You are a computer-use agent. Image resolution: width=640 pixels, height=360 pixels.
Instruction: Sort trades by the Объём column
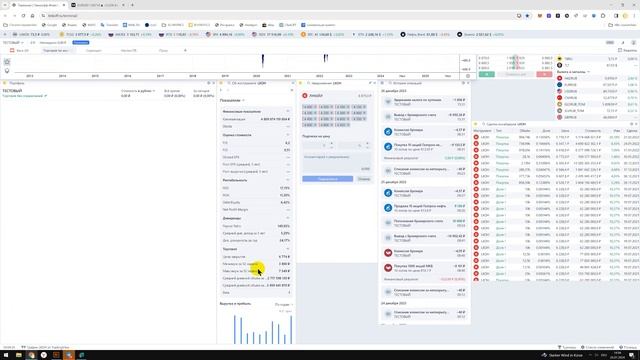524,131
